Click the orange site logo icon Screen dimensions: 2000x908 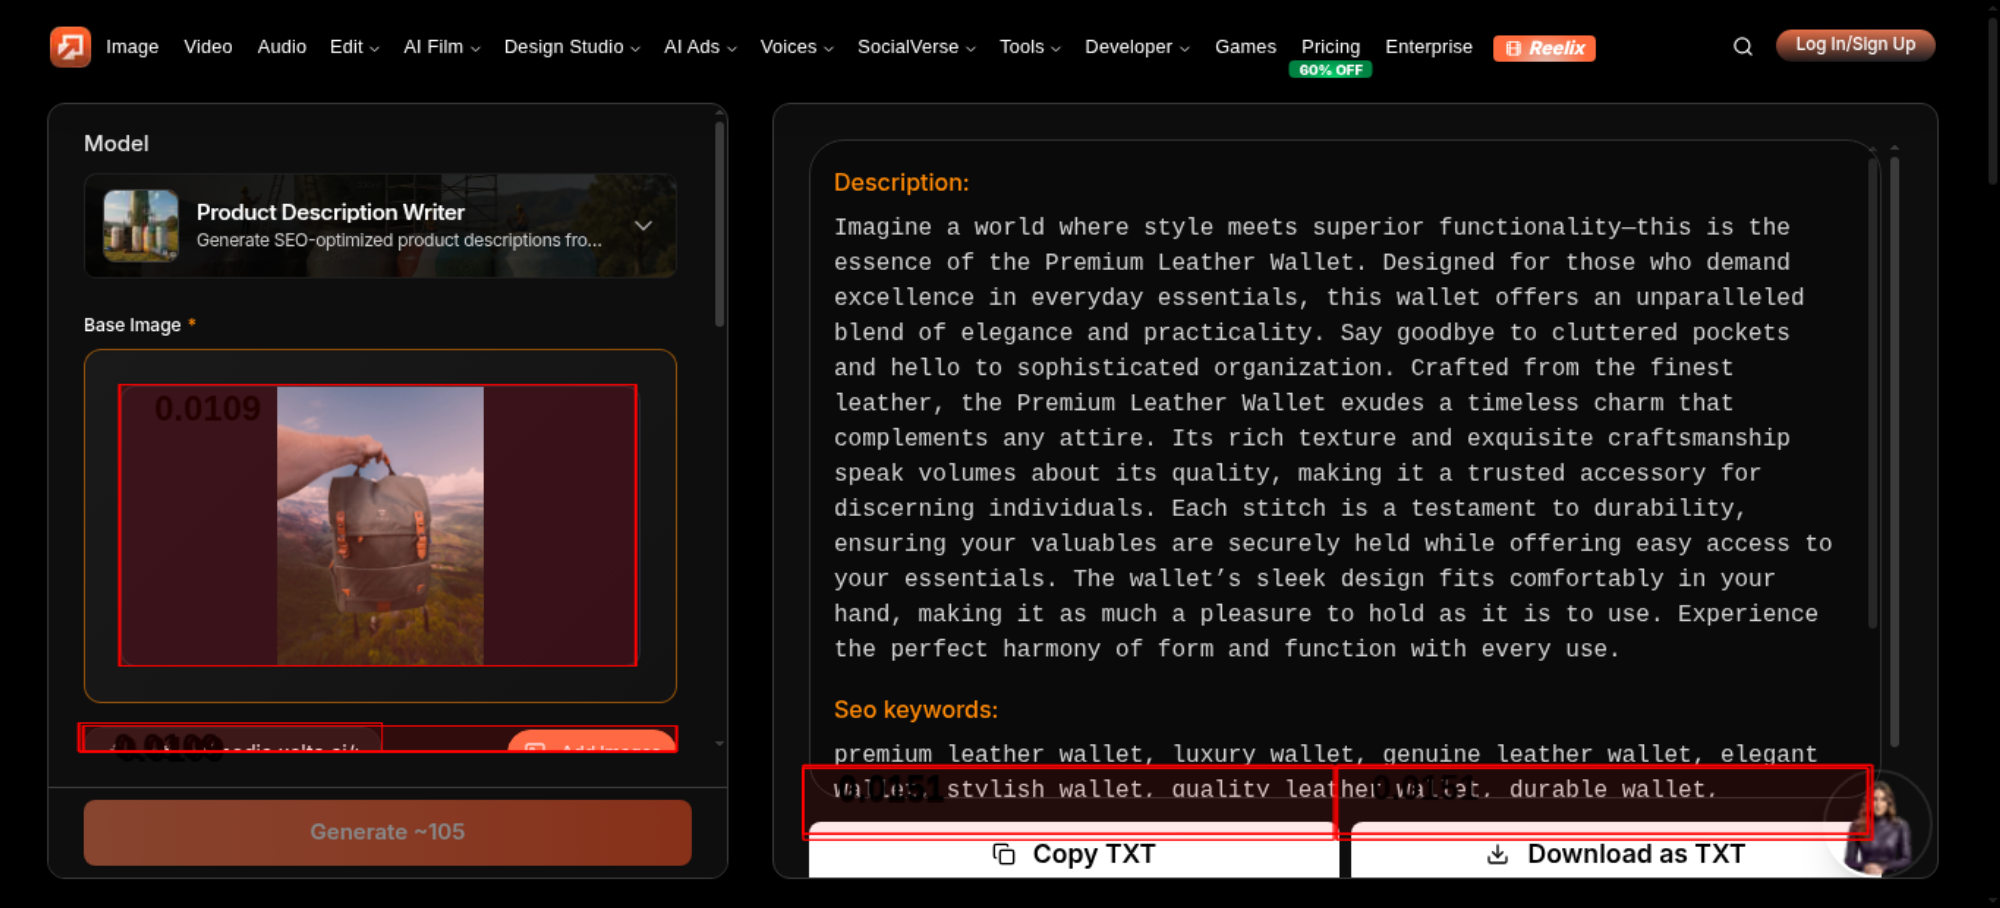coord(70,47)
